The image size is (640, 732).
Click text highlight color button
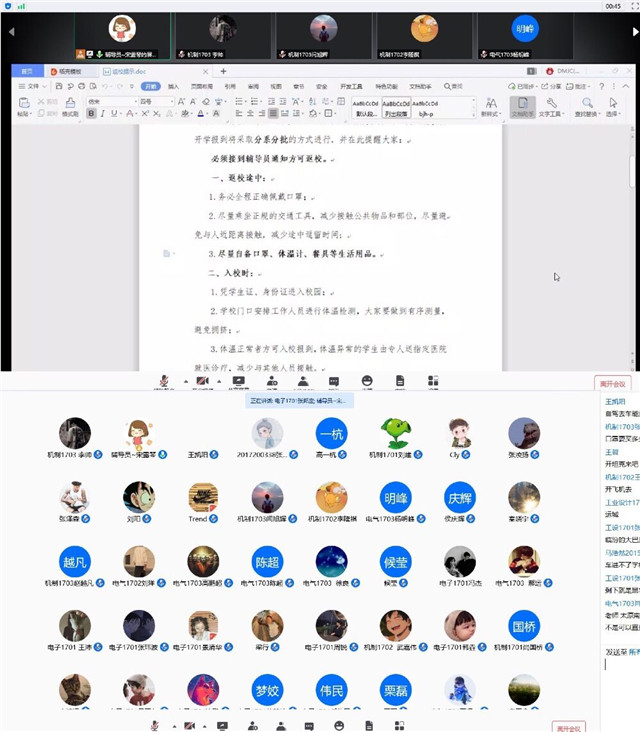point(185,113)
